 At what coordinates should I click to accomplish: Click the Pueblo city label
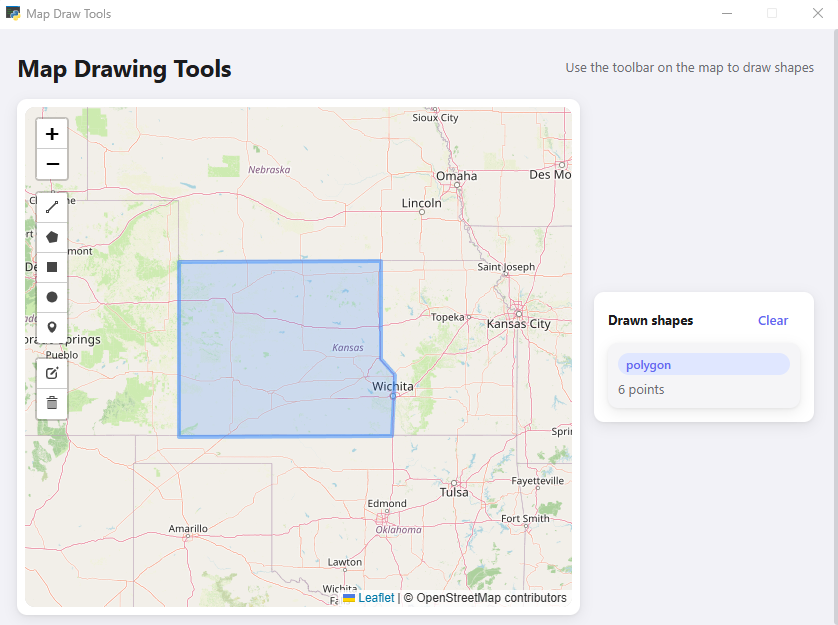pos(61,354)
